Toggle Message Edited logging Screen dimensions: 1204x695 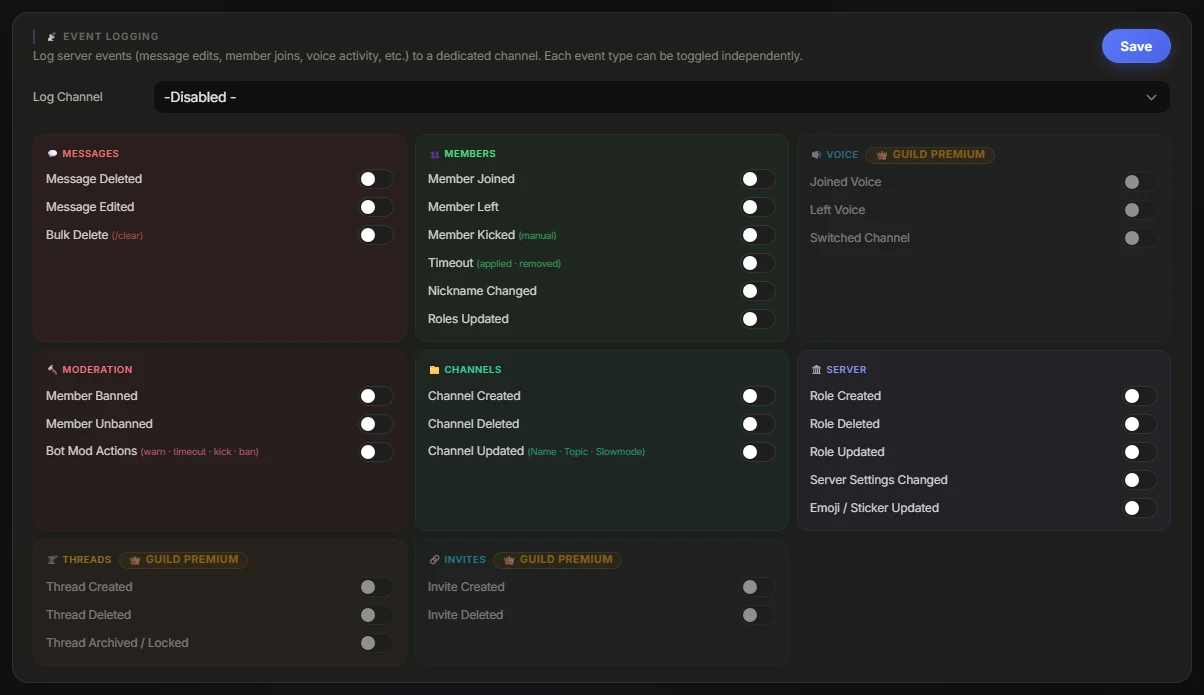coord(376,207)
